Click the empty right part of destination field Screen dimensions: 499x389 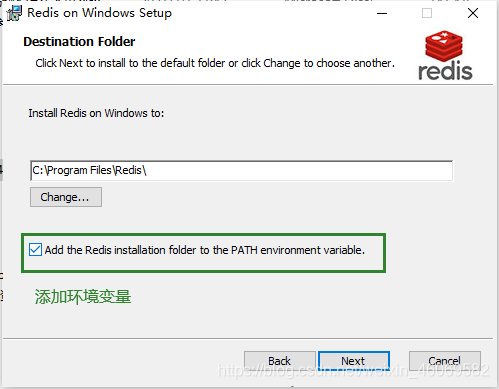click(x=300, y=171)
